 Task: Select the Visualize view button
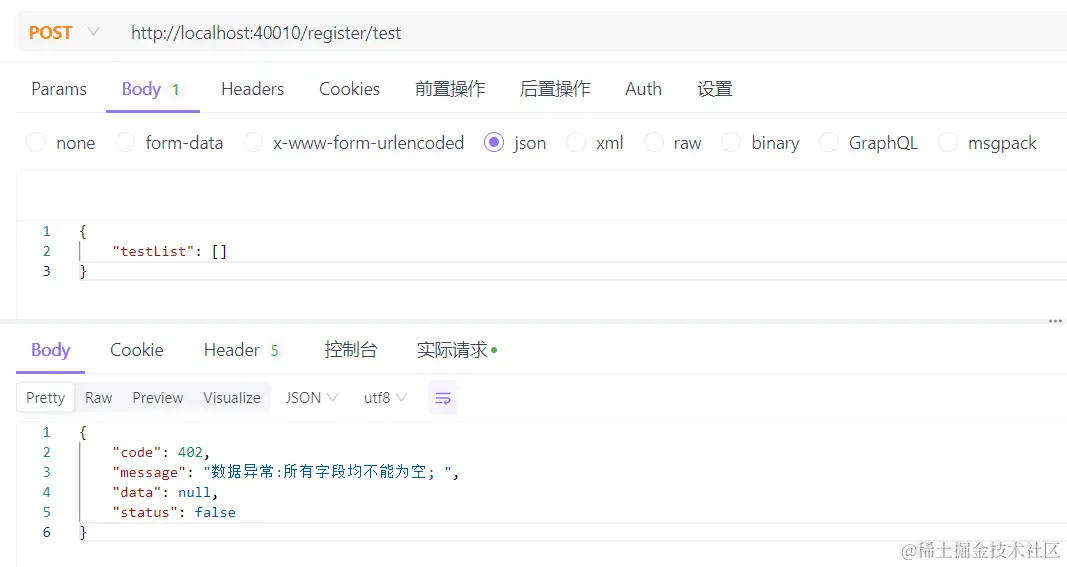click(232, 398)
